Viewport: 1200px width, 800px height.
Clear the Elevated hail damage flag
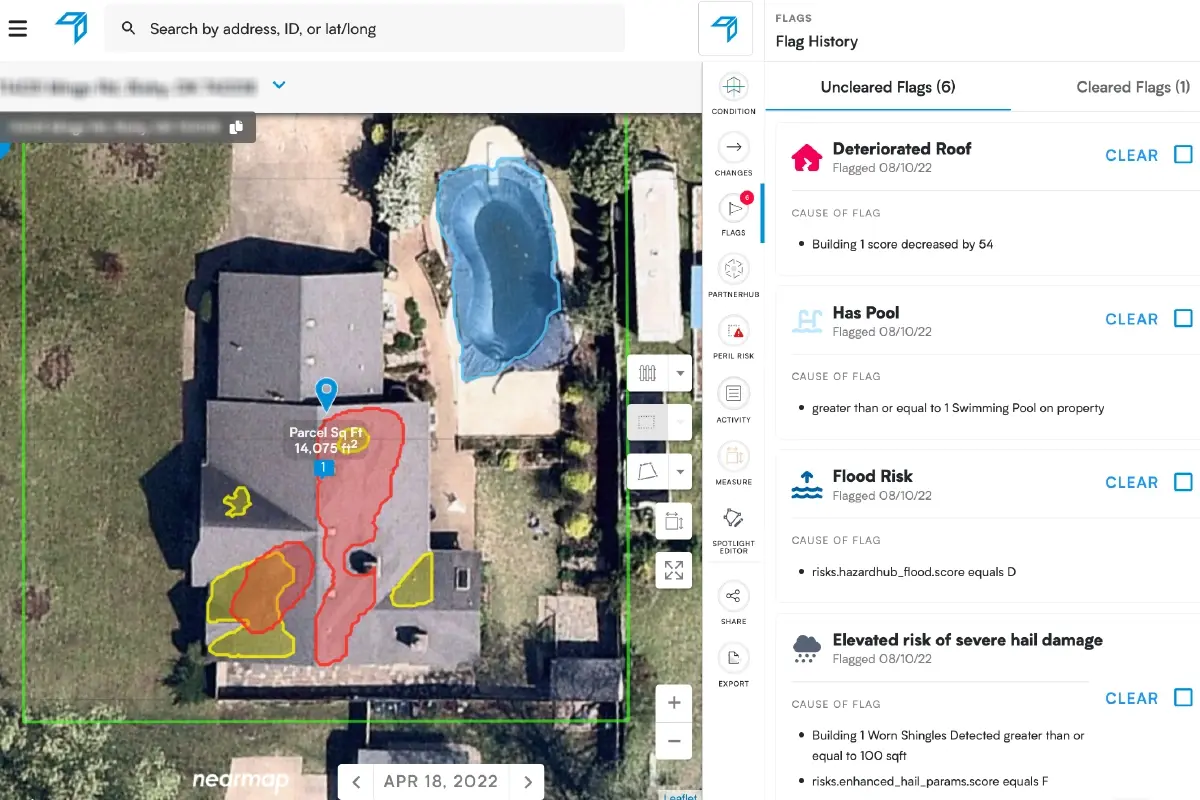[1131, 698]
